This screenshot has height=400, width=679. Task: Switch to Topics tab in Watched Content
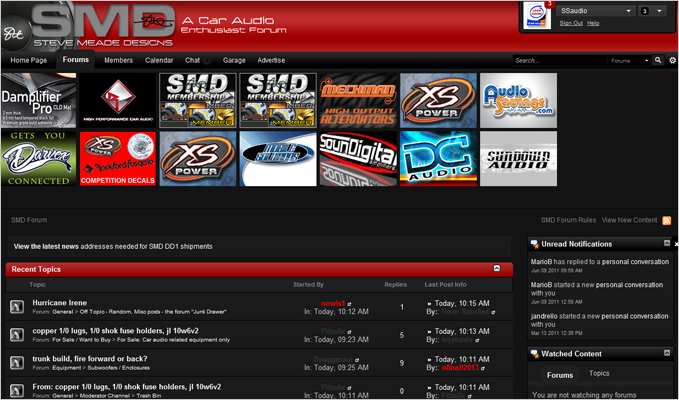(599, 373)
